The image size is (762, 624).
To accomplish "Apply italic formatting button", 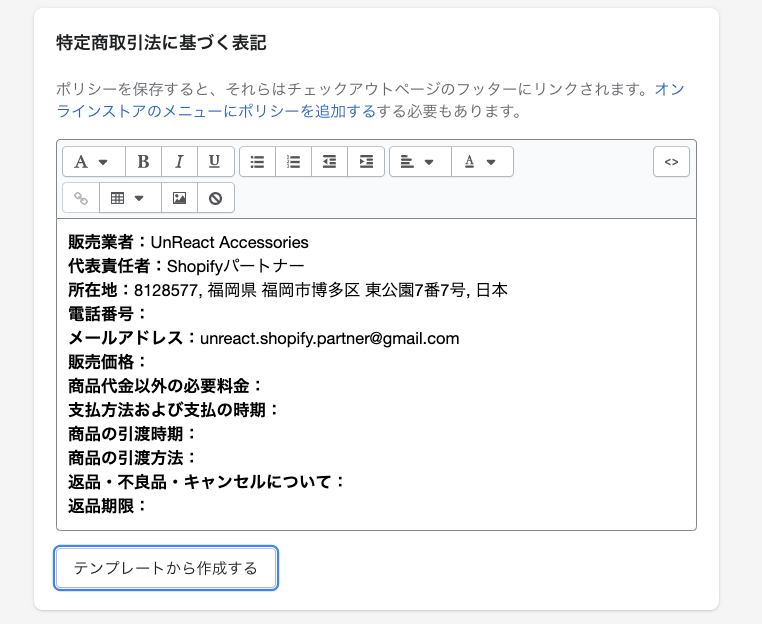I will (179, 161).
